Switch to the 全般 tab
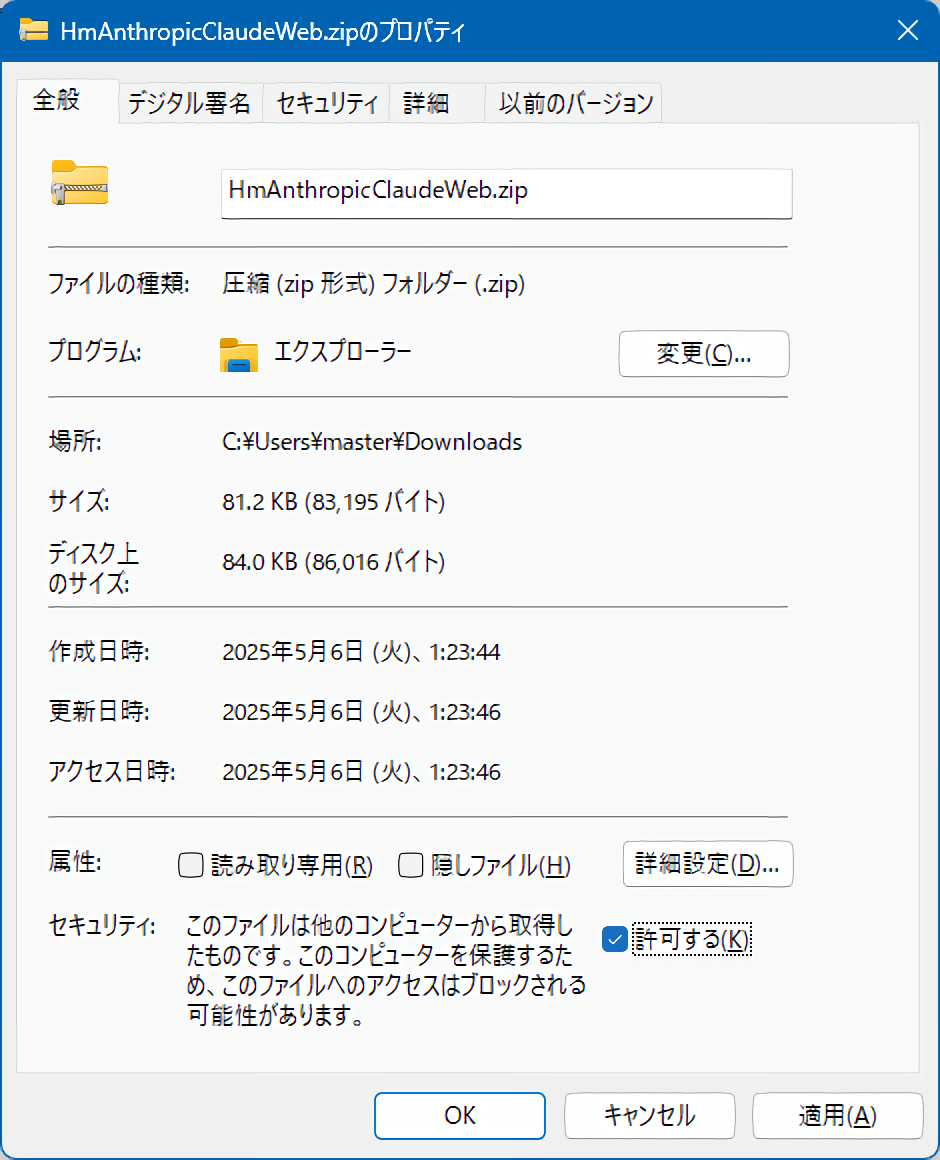 [57, 102]
